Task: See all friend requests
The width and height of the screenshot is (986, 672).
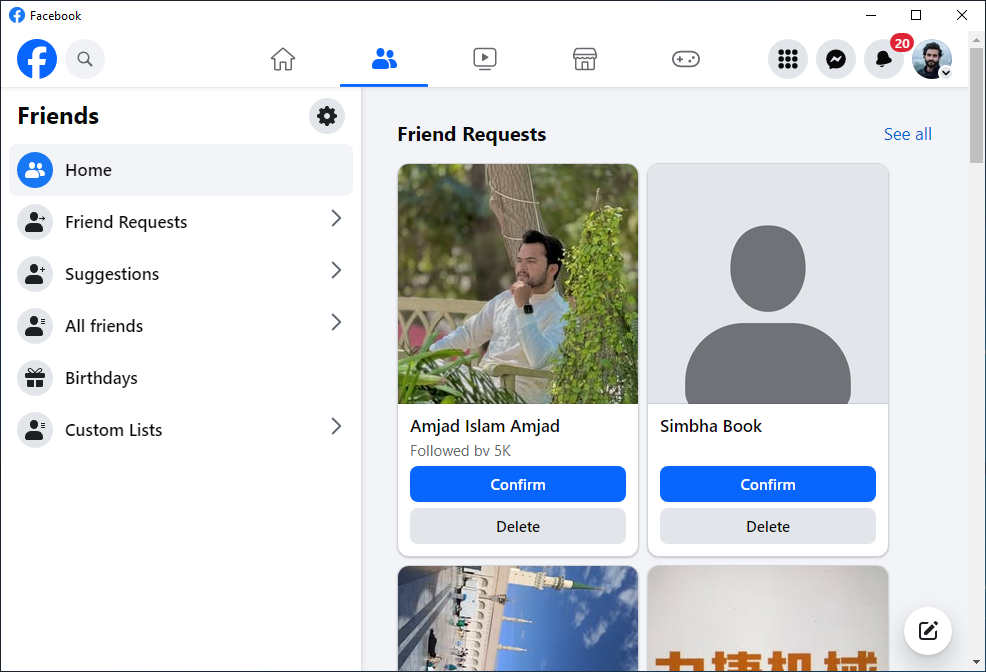Action: (907, 134)
